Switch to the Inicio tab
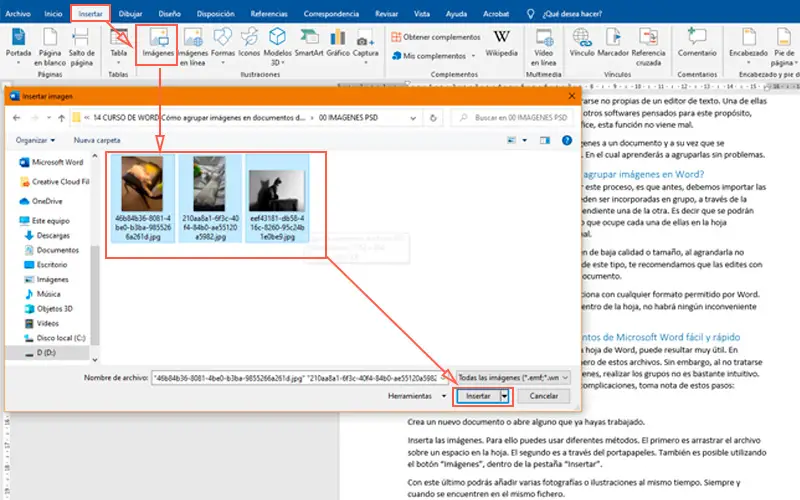 pyautogui.click(x=53, y=14)
